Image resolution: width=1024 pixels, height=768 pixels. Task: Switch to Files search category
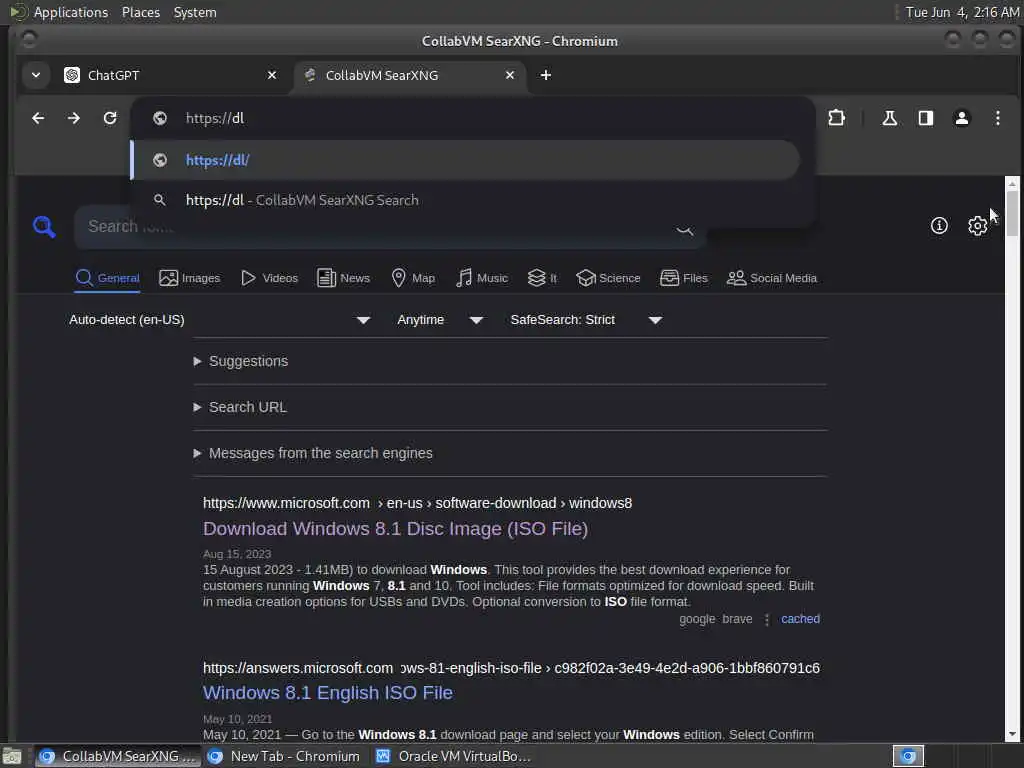click(684, 278)
